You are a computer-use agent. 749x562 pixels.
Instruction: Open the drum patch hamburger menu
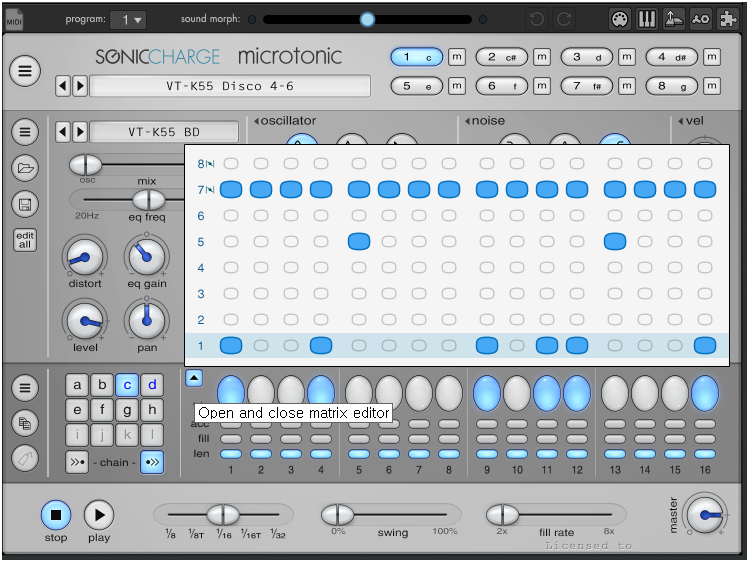pyautogui.click(x=25, y=131)
